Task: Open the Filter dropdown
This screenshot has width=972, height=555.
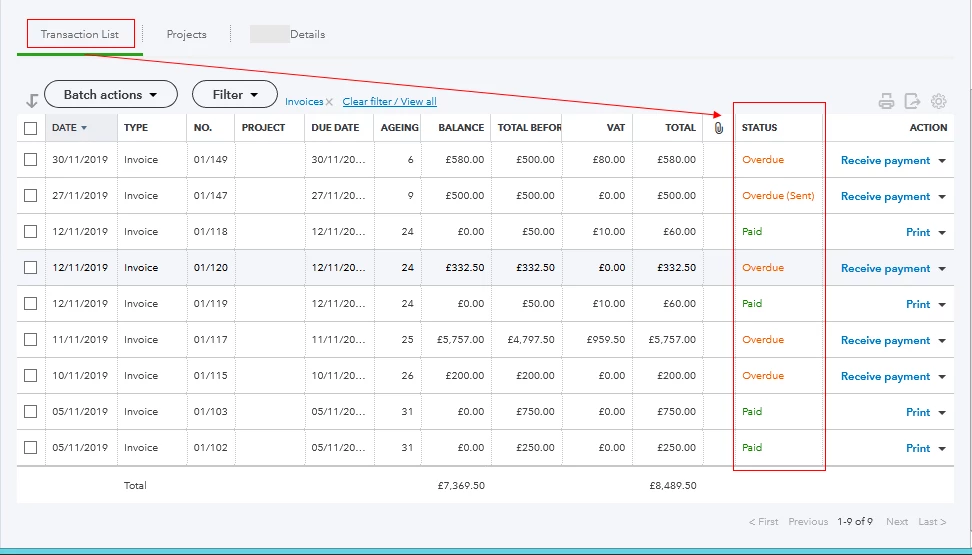Action: coord(235,94)
